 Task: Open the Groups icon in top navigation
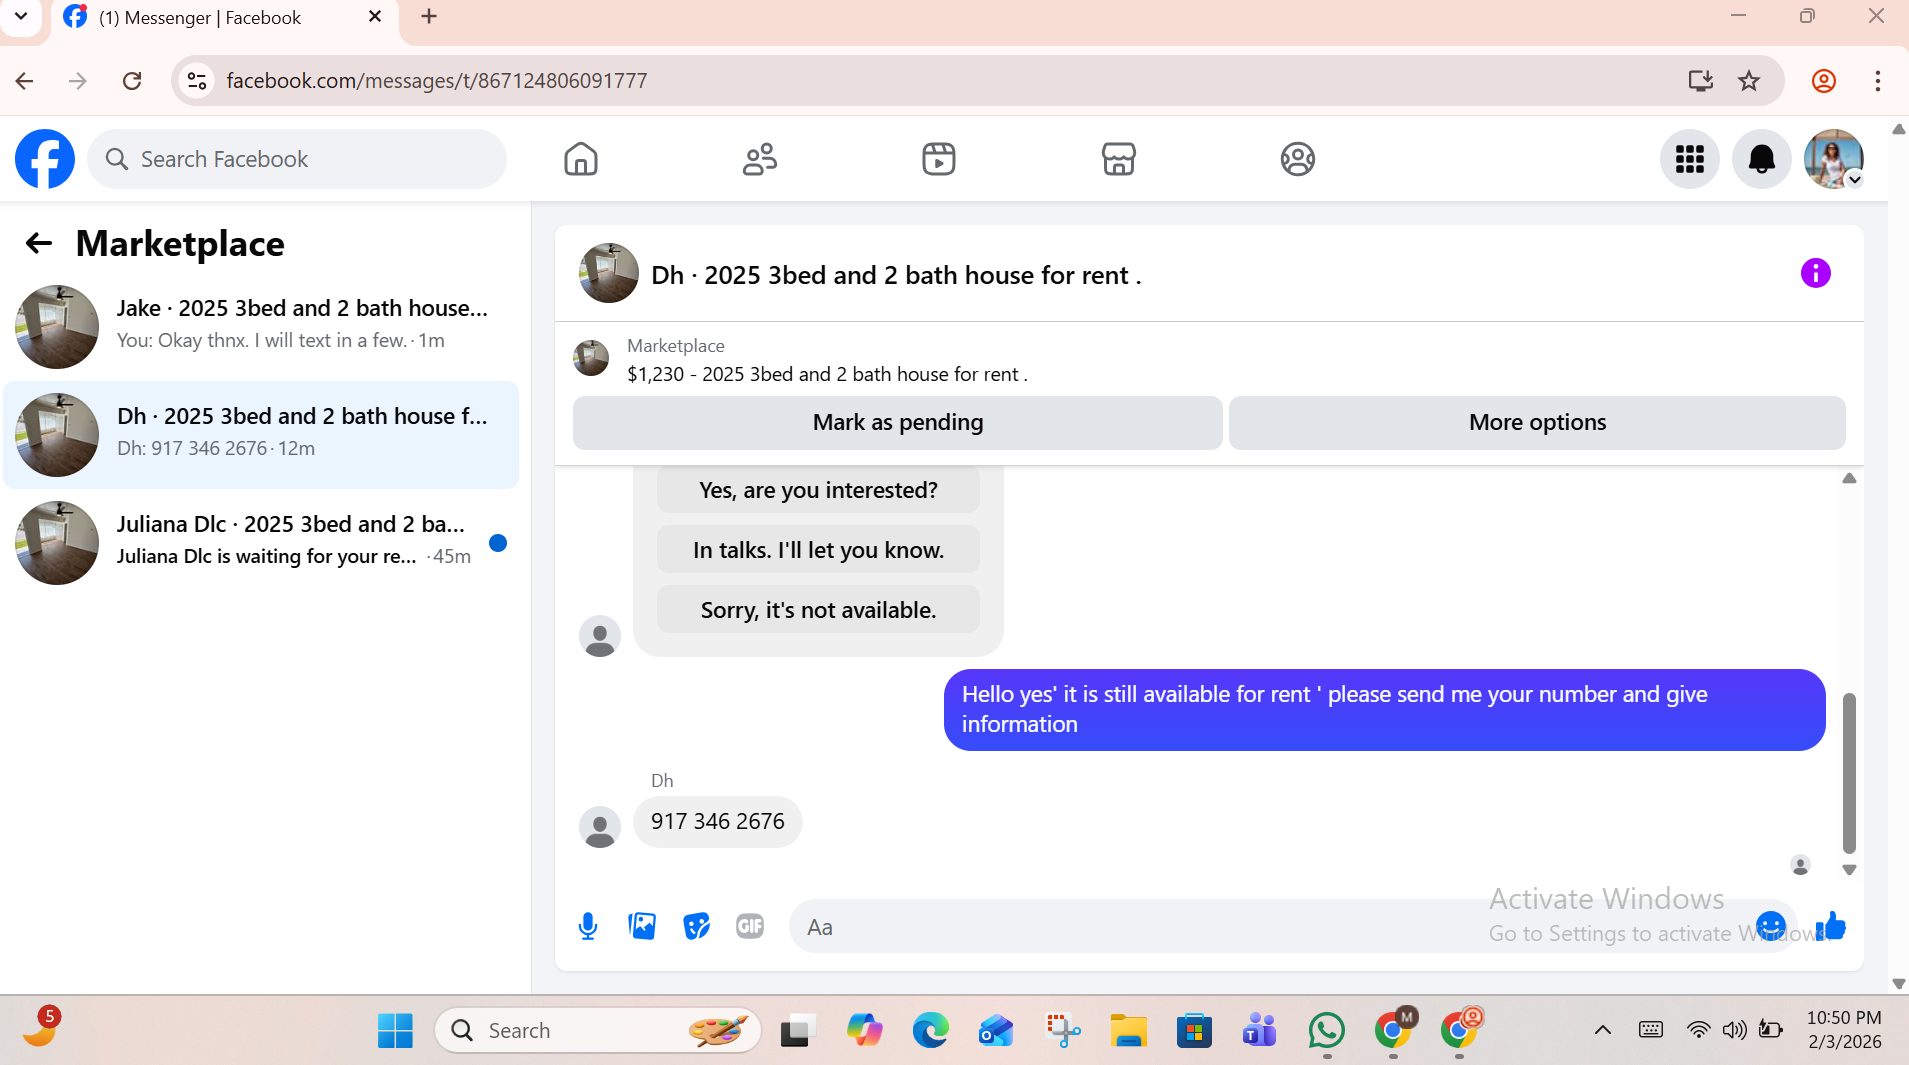[x=1298, y=159]
